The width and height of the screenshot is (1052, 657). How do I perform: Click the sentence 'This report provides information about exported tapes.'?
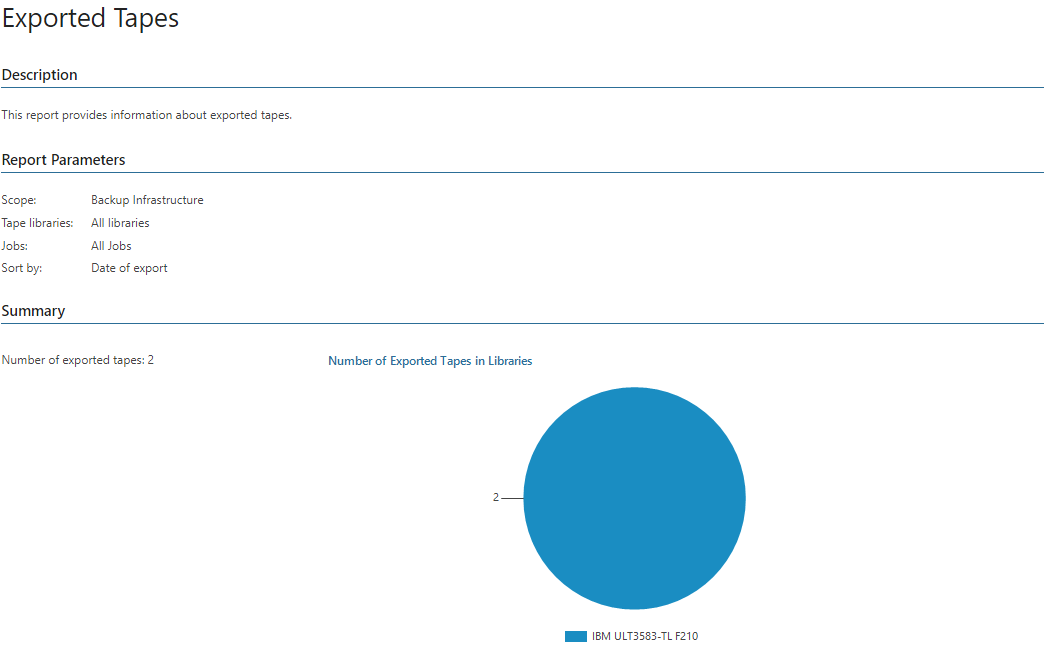146,115
